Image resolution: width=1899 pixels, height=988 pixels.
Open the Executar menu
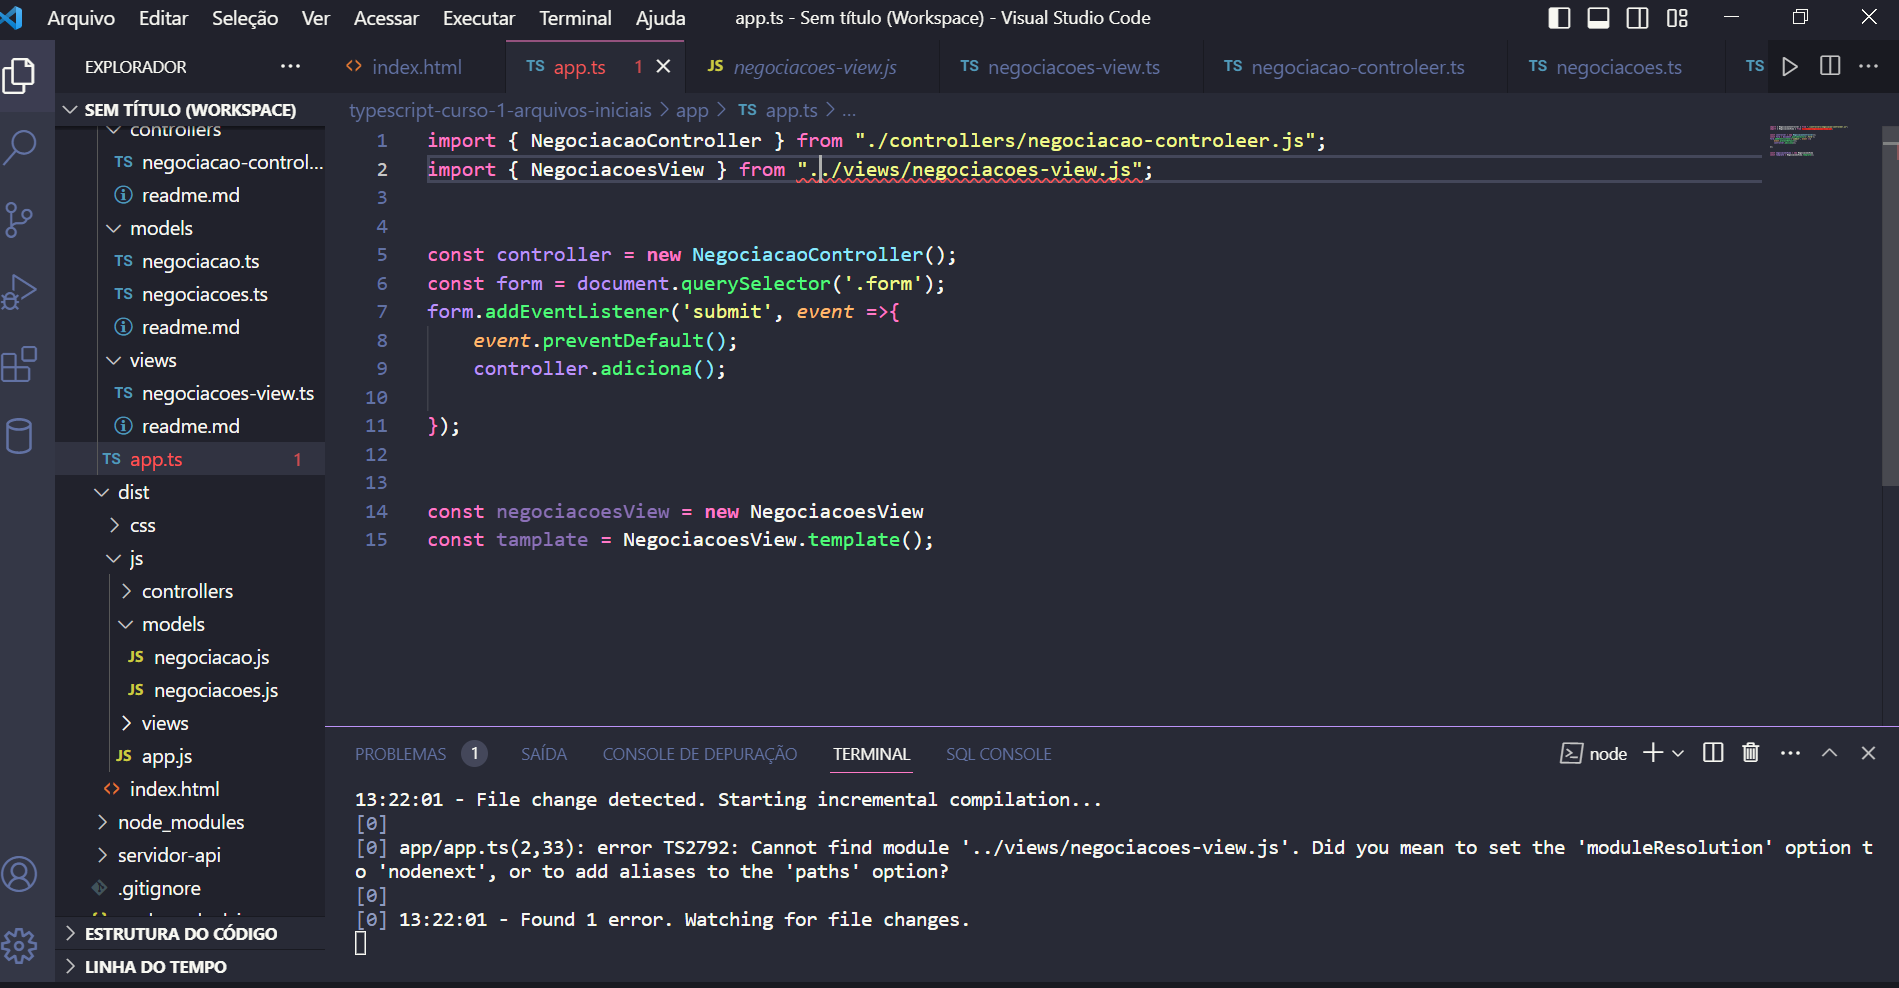pos(479,18)
